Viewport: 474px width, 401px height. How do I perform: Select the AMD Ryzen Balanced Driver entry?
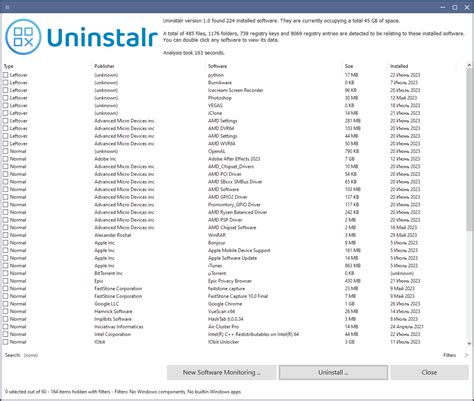tap(238, 212)
